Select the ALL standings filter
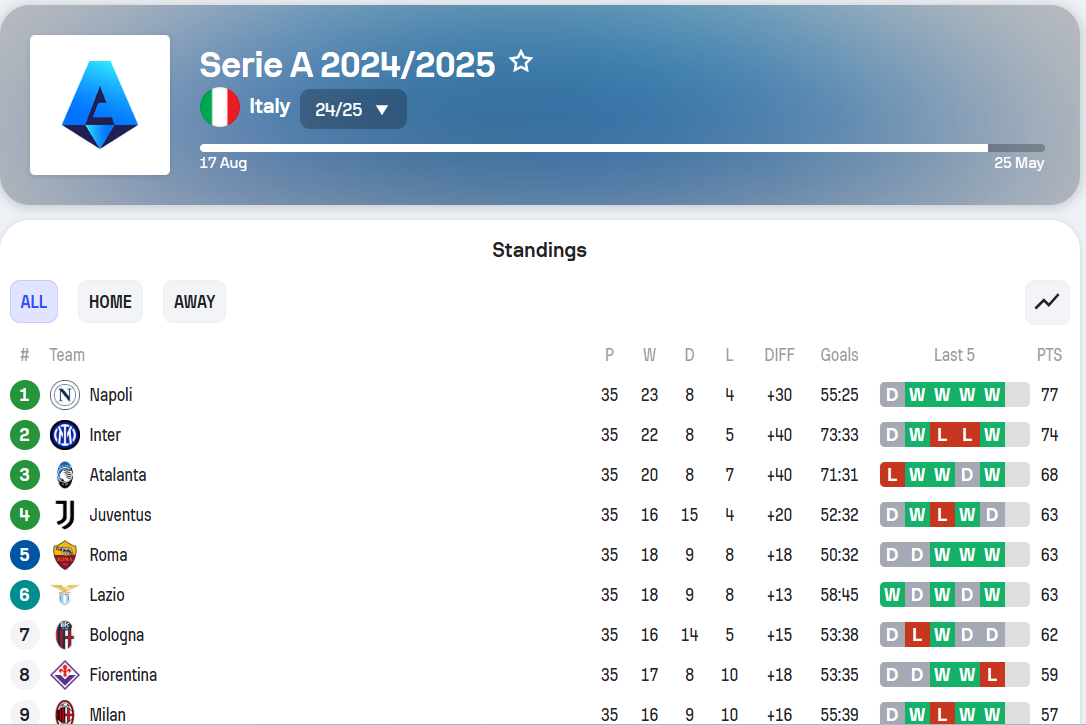 click(34, 302)
